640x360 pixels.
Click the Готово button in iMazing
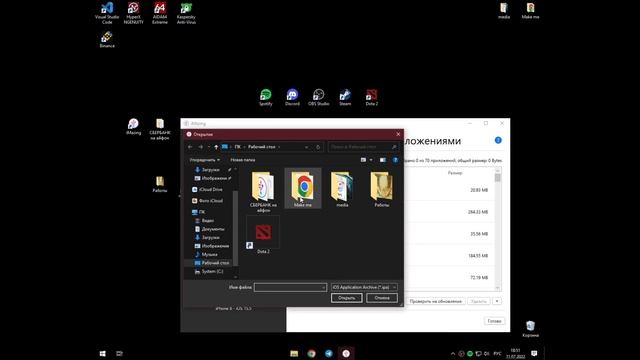(x=494, y=321)
